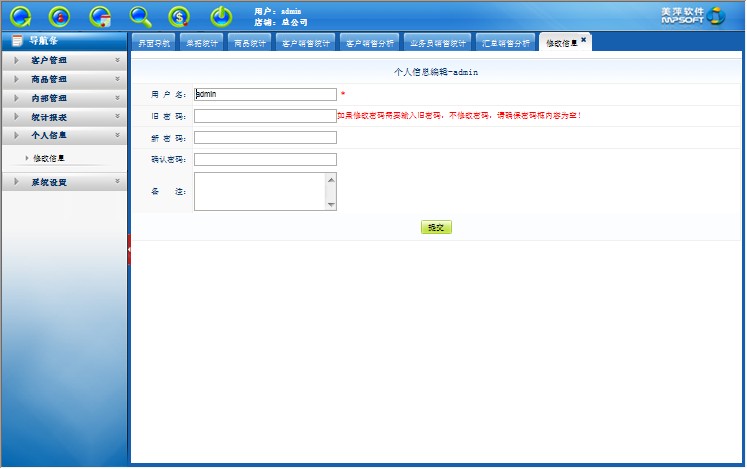The image size is (747, 469).
Task: Close the 修改信息 tab
Action: [x=584, y=40]
